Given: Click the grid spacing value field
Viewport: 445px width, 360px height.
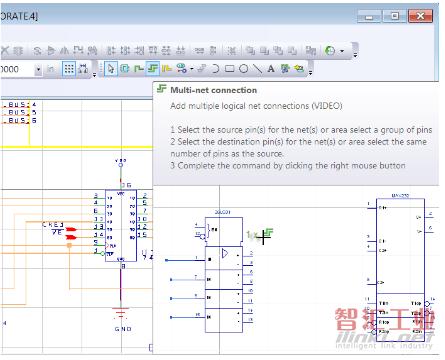Looking at the screenshot, I should [x=17, y=69].
